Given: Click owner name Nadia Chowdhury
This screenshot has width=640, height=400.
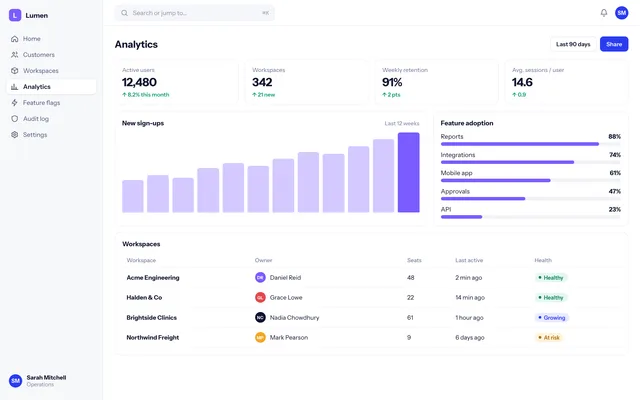Looking at the screenshot, I should click(294, 318).
